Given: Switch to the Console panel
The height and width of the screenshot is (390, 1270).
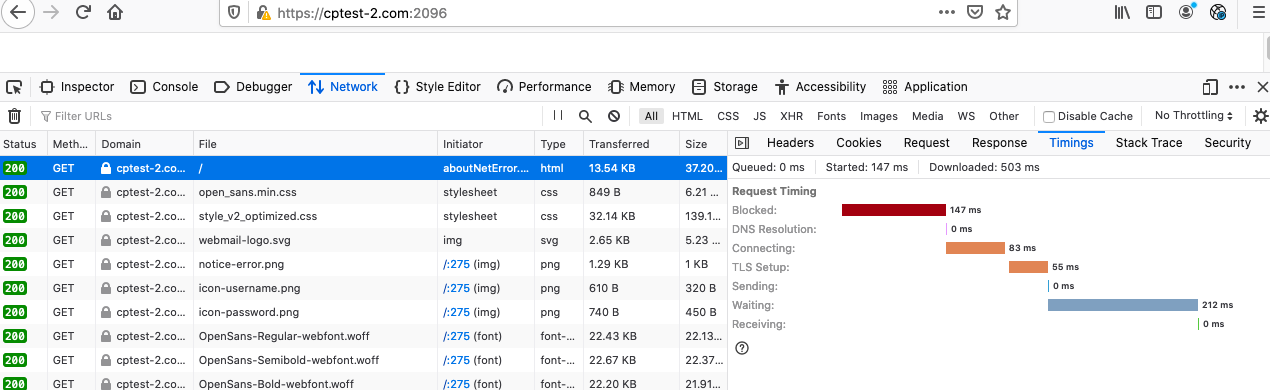Looking at the screenshot, I should tap(165, 87).
